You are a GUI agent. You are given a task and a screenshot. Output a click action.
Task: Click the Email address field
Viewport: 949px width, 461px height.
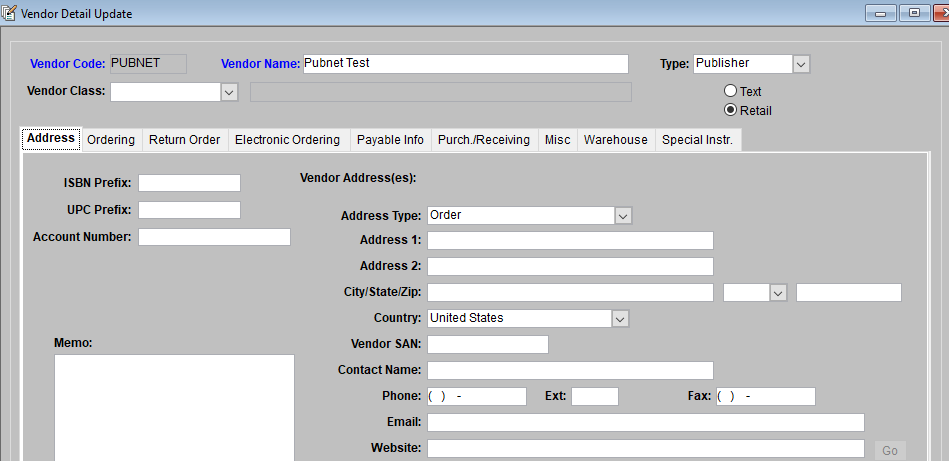645,422
